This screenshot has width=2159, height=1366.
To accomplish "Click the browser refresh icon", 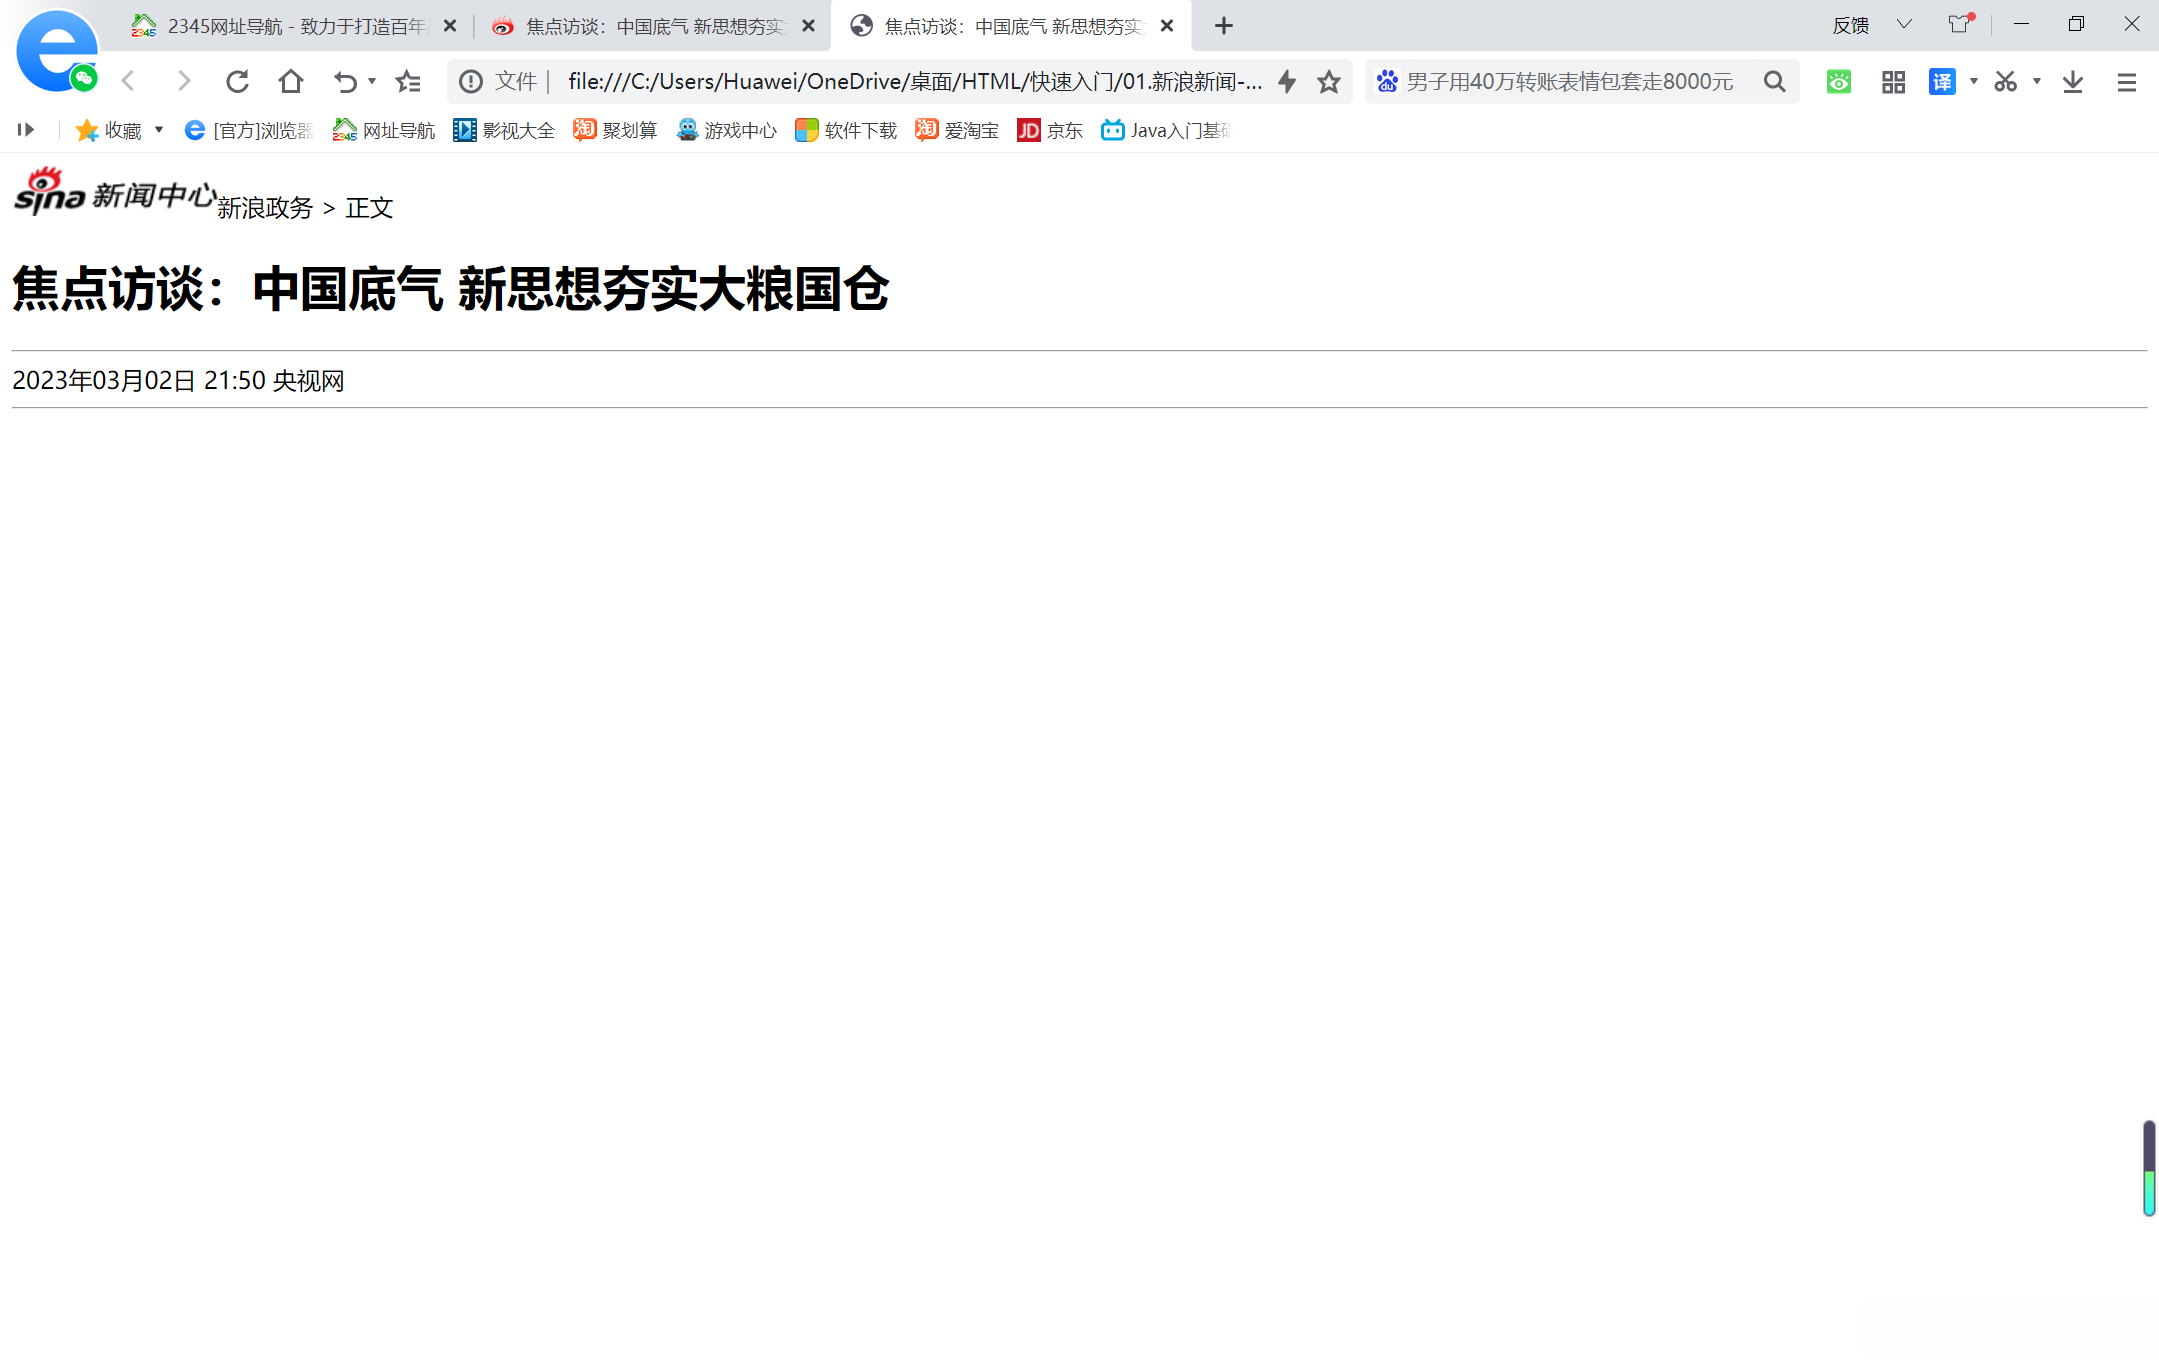I will pos(237,81).
